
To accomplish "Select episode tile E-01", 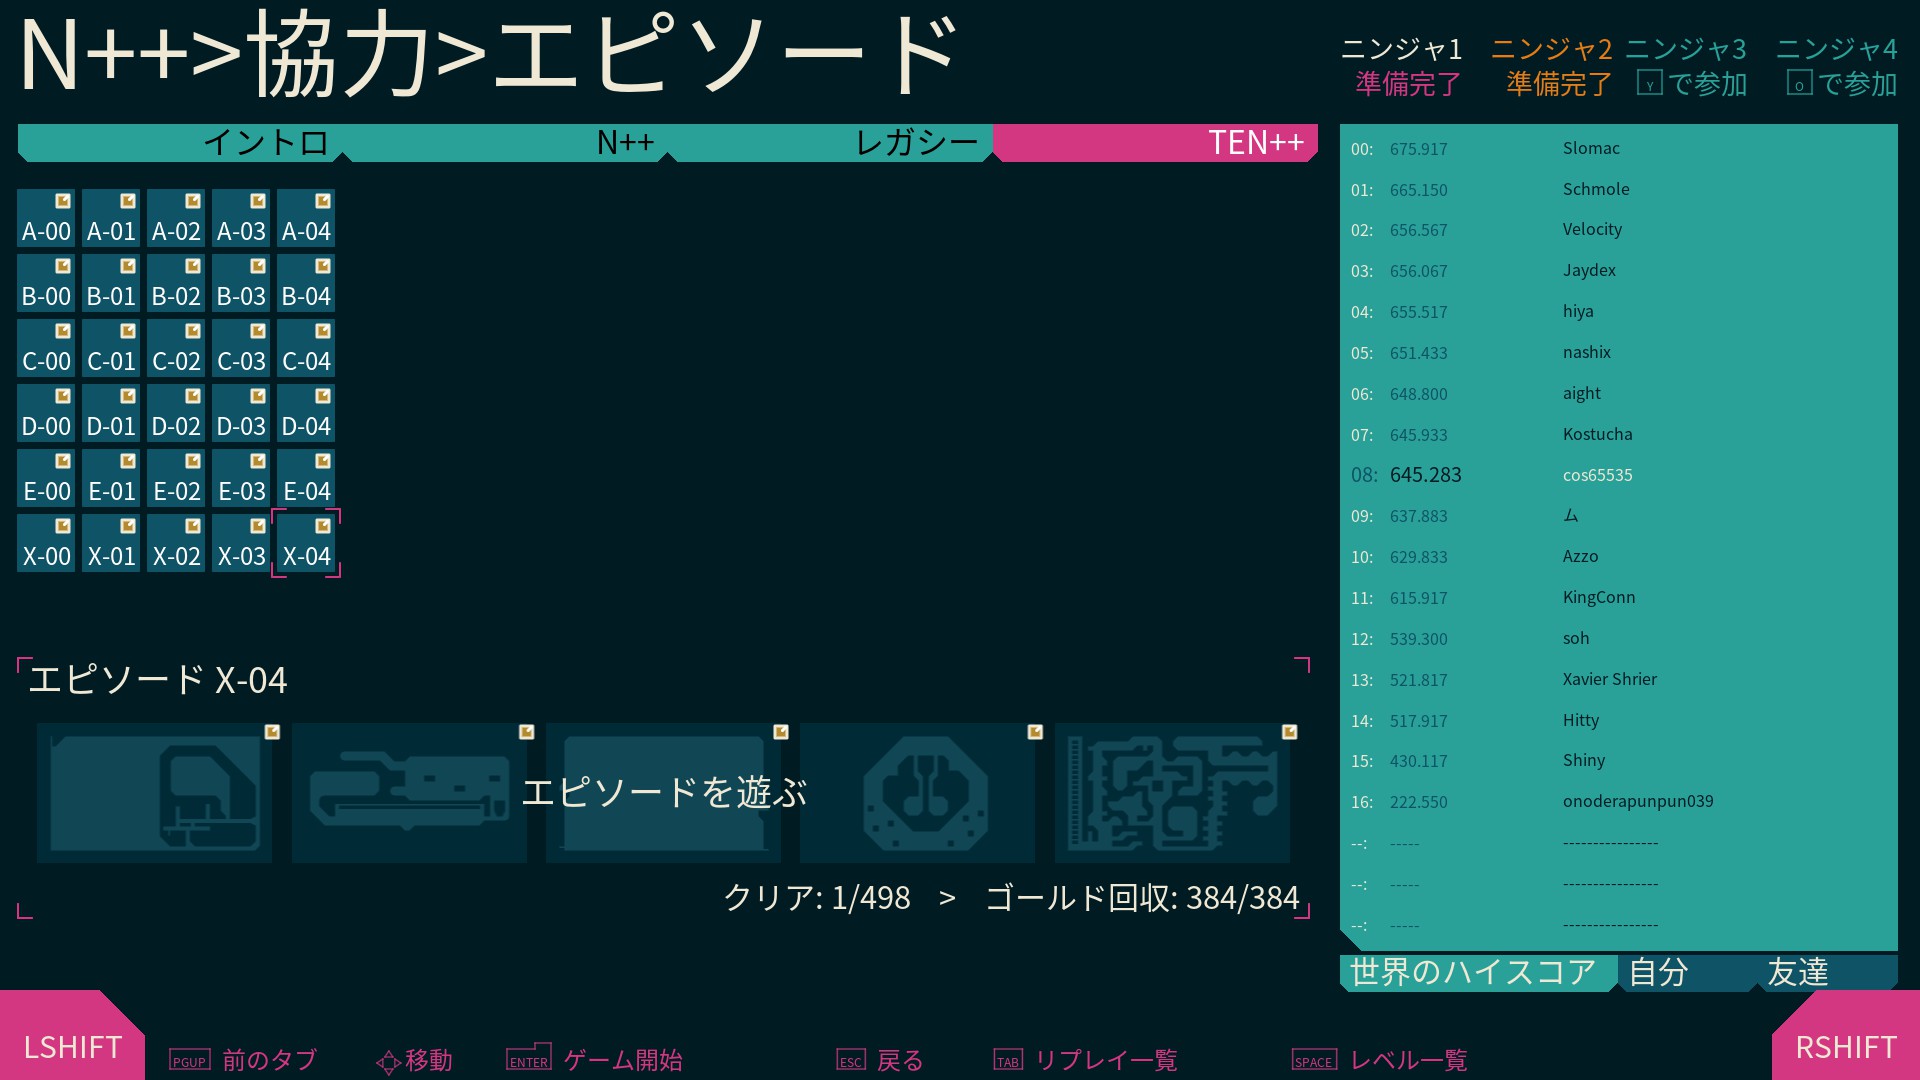I will click(x=111, y=478).
